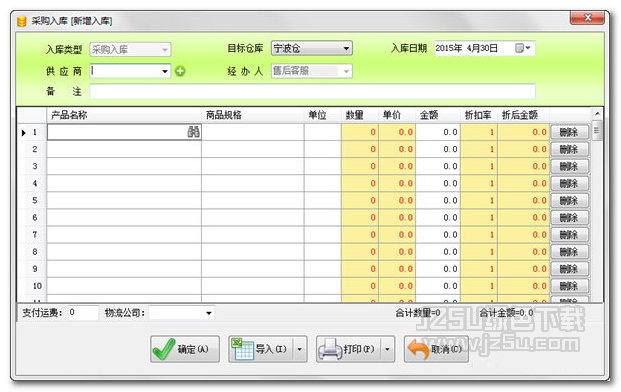Open the 物流公司 dropdown
The height and width of the screenshot is (392, 621).
(208, 313)
